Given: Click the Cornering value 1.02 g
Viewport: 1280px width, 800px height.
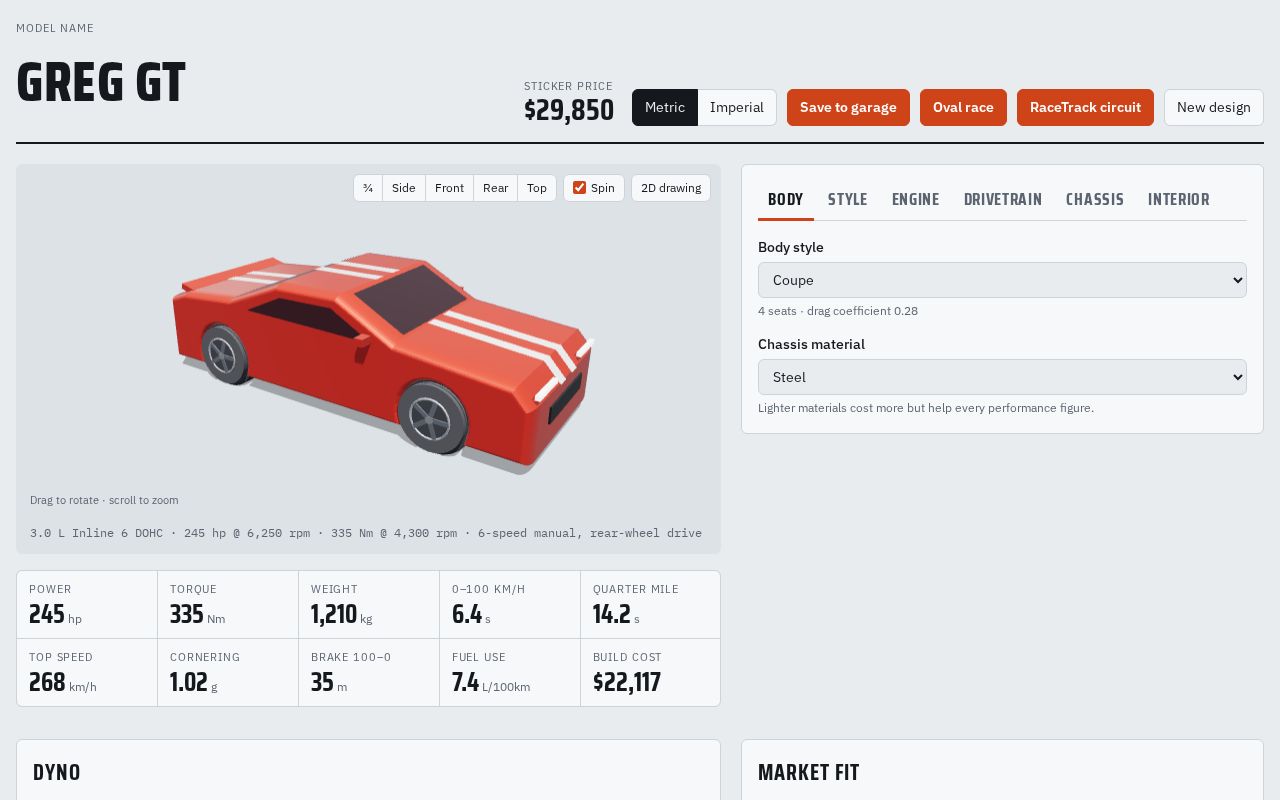Looking at the screenshot, I should [193, 683].
